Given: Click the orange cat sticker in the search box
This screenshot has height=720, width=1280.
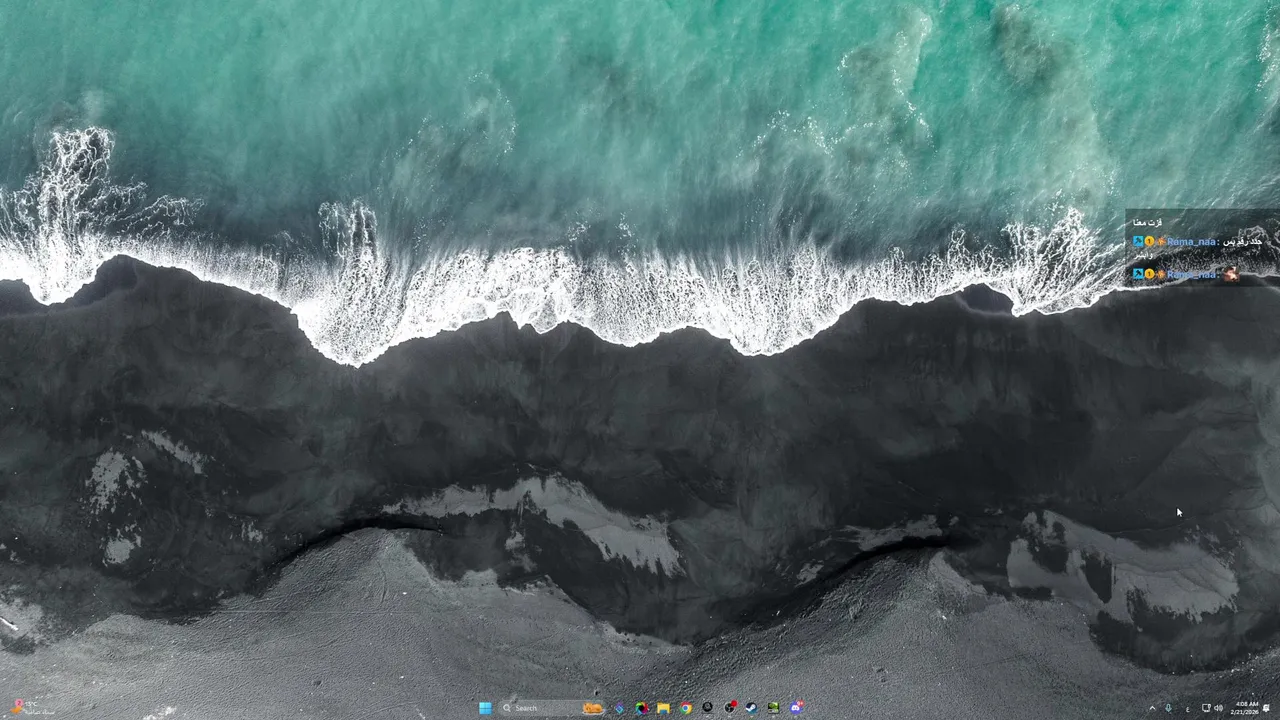Looking at the screenshot, I should coord(593,708).
